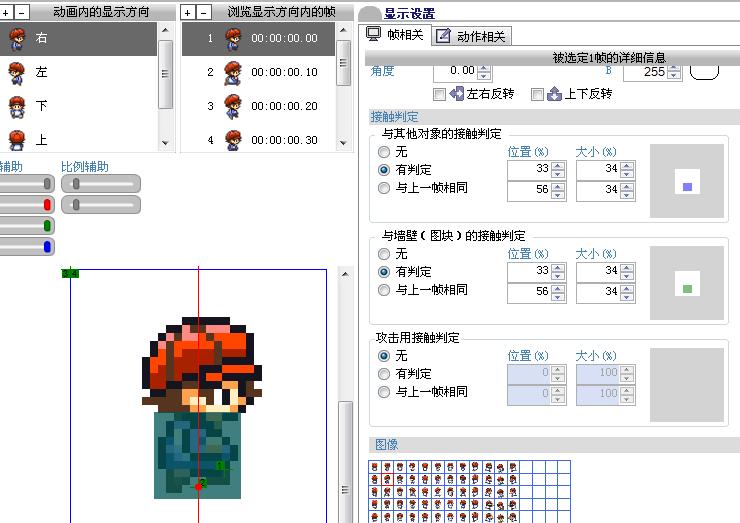
Task: Click the vertical flip arrow icon
Action: [x=555, y=94]
